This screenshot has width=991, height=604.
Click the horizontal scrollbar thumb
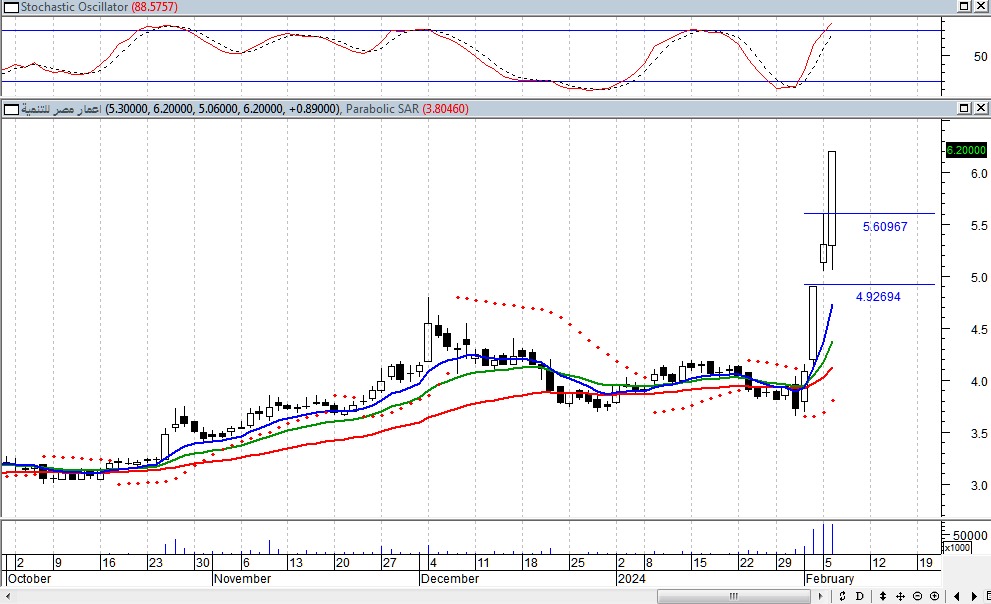click(735, 596)
